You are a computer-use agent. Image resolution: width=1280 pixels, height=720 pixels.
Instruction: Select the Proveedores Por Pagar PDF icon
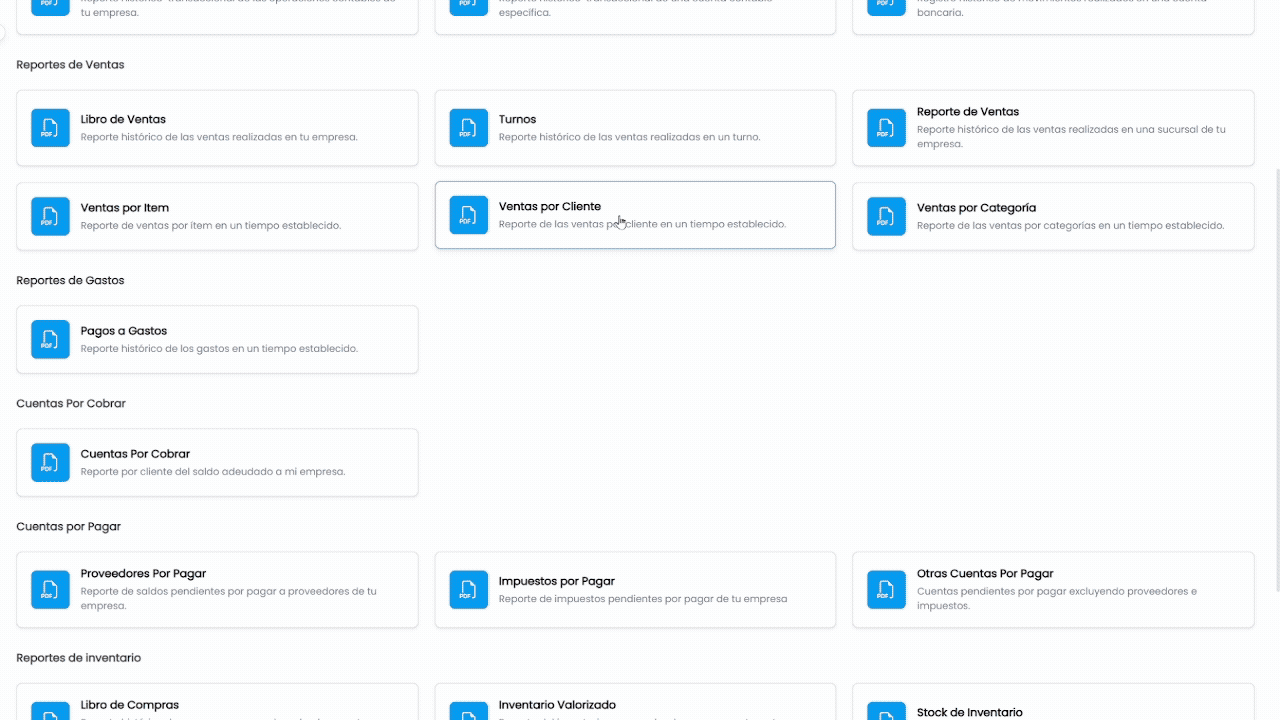point(50,590)
